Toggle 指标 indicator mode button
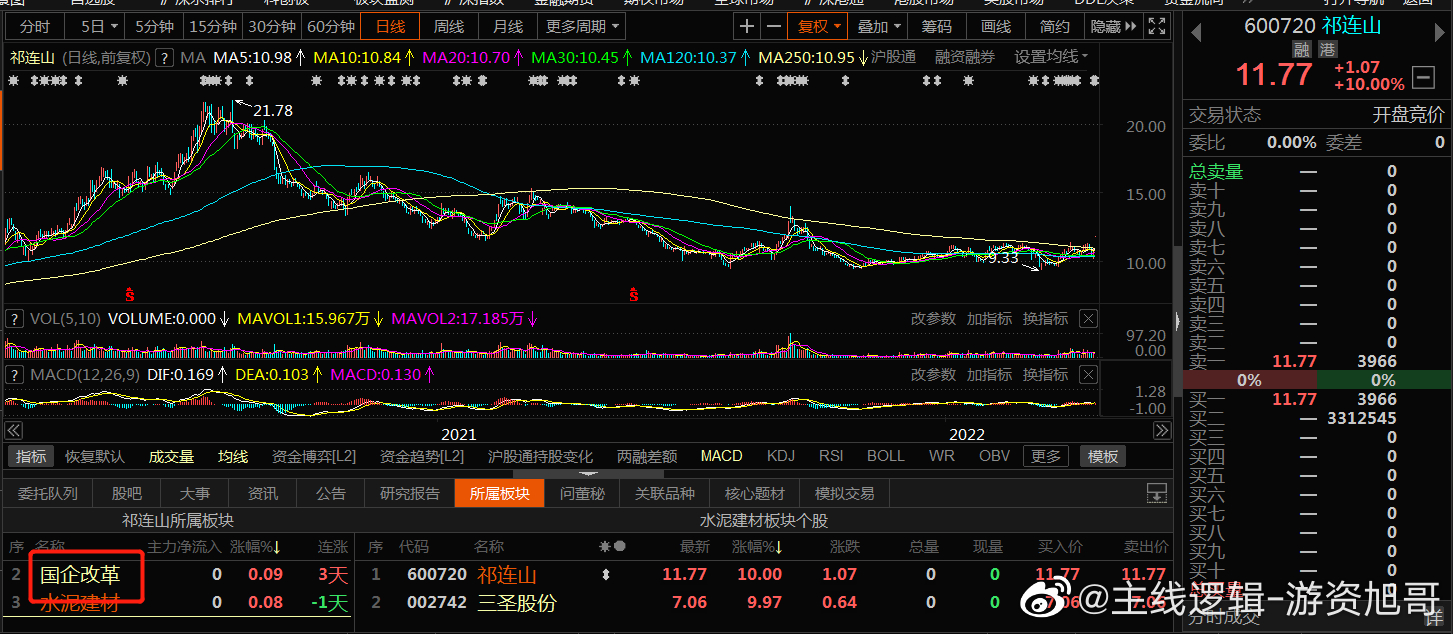 31,456
